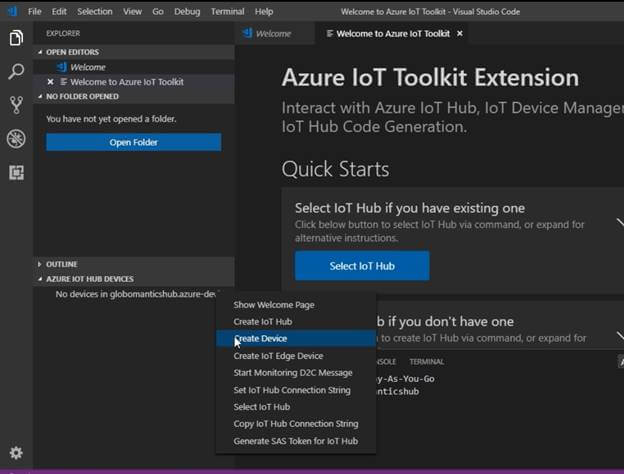Image resolution: width=624 pixels, height=474 pixels.
Task: Choose Select IoT Hub from context menu
Action: [x=296, y=407]
